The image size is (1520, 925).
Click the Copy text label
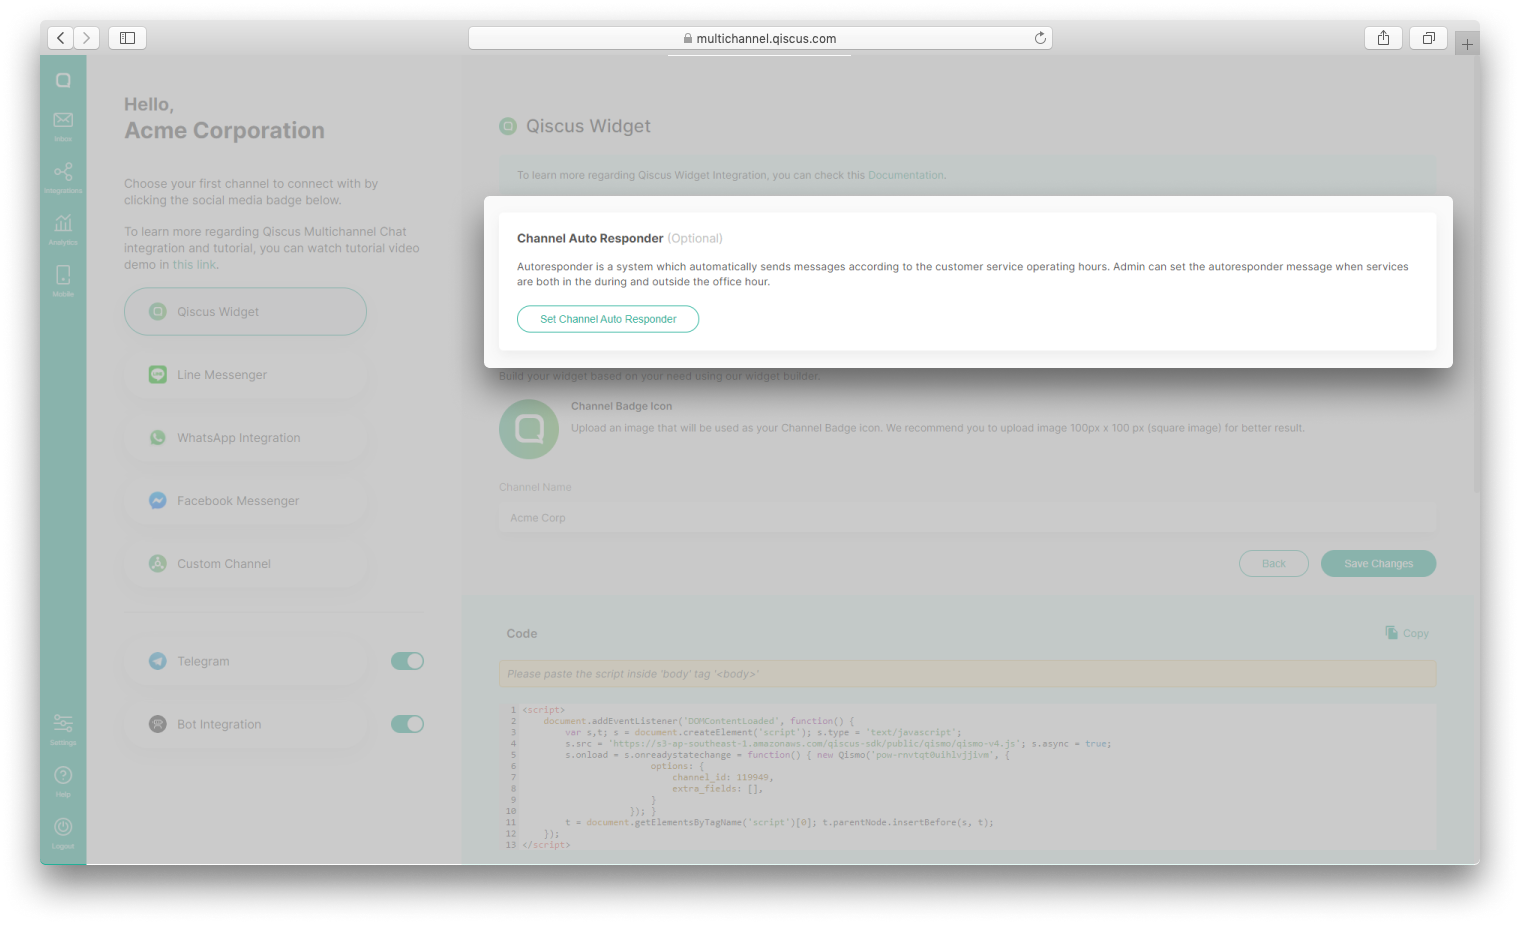[x=1415, y=633]
